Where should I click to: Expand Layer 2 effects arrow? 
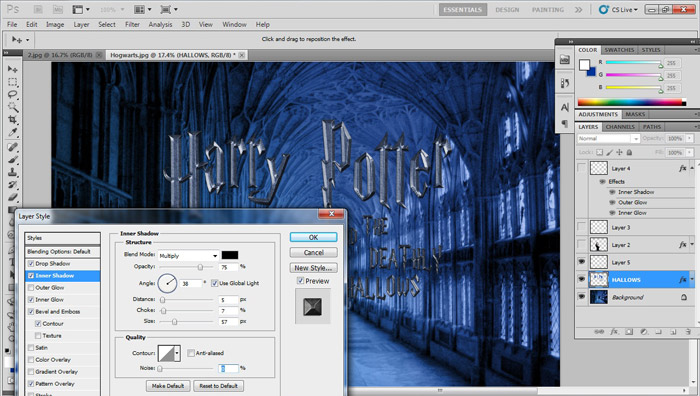(x=692, y=245)
